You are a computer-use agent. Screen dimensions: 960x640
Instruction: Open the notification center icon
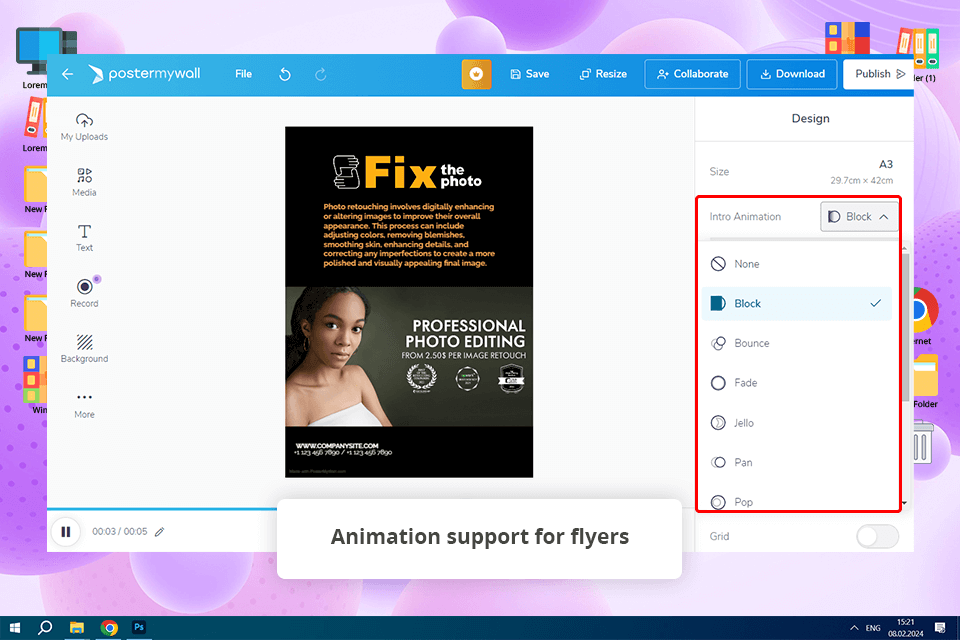[940, 628]
